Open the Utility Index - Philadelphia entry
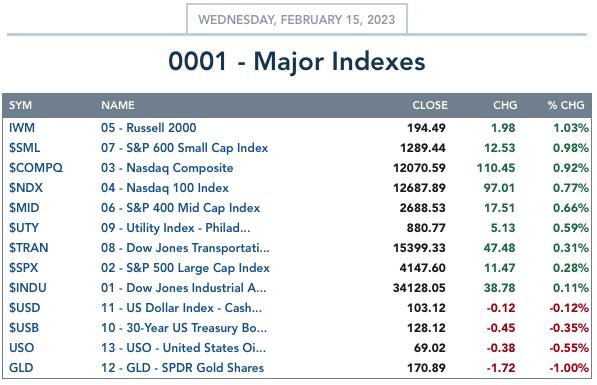This screenshot has width=597, height=385. (176, 228)
